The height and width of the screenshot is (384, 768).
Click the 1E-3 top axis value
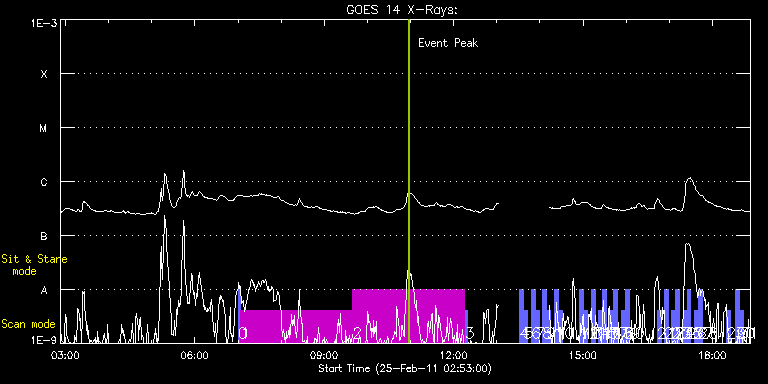pos(44,23)
